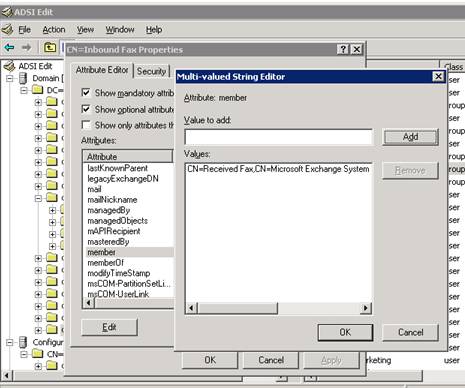
Task: Open the View menu
Action: point(85,30)
